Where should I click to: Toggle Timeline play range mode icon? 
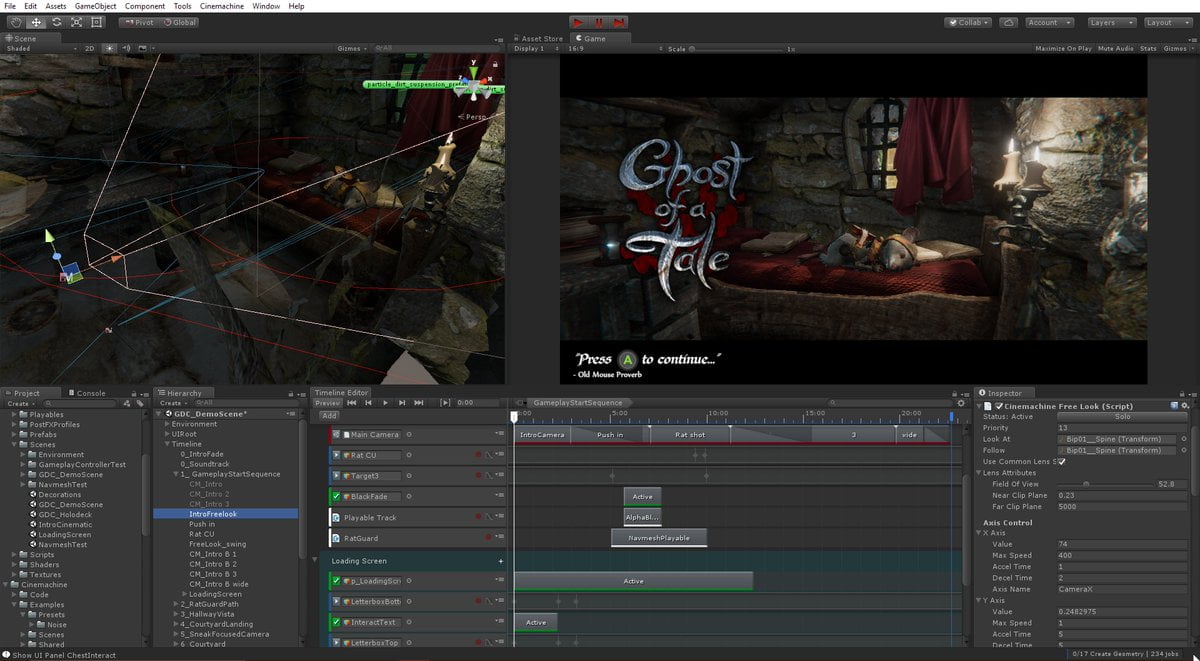[x=446, y=403]
